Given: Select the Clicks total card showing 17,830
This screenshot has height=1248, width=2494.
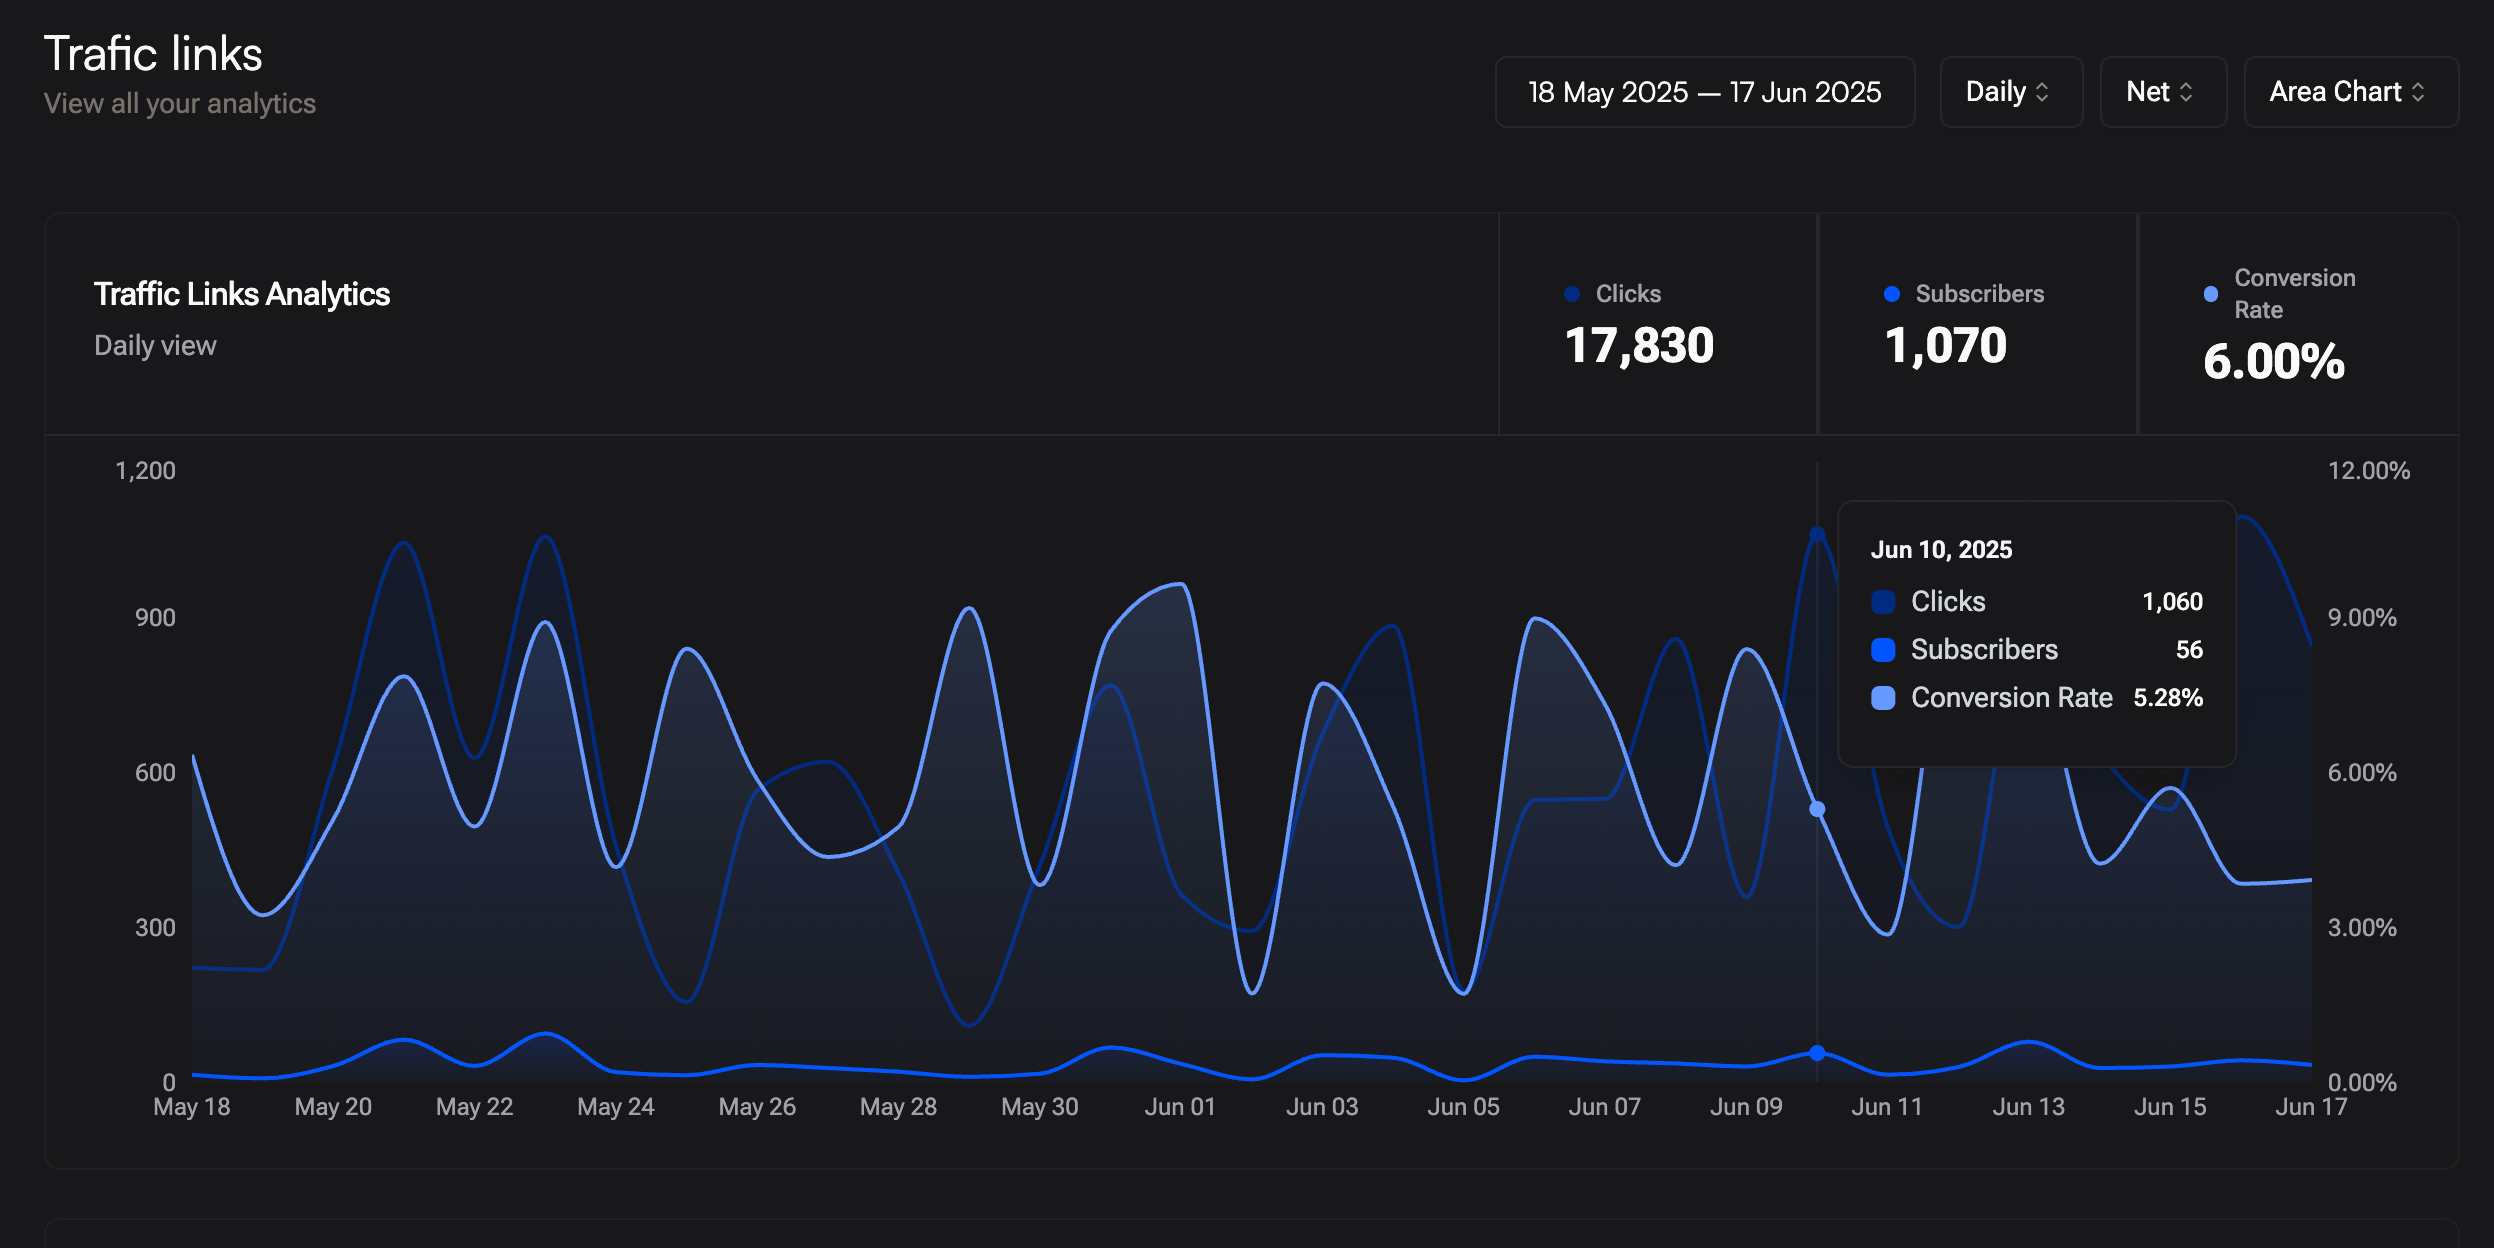Looking at the screenshot, I should coord(1658,324).
